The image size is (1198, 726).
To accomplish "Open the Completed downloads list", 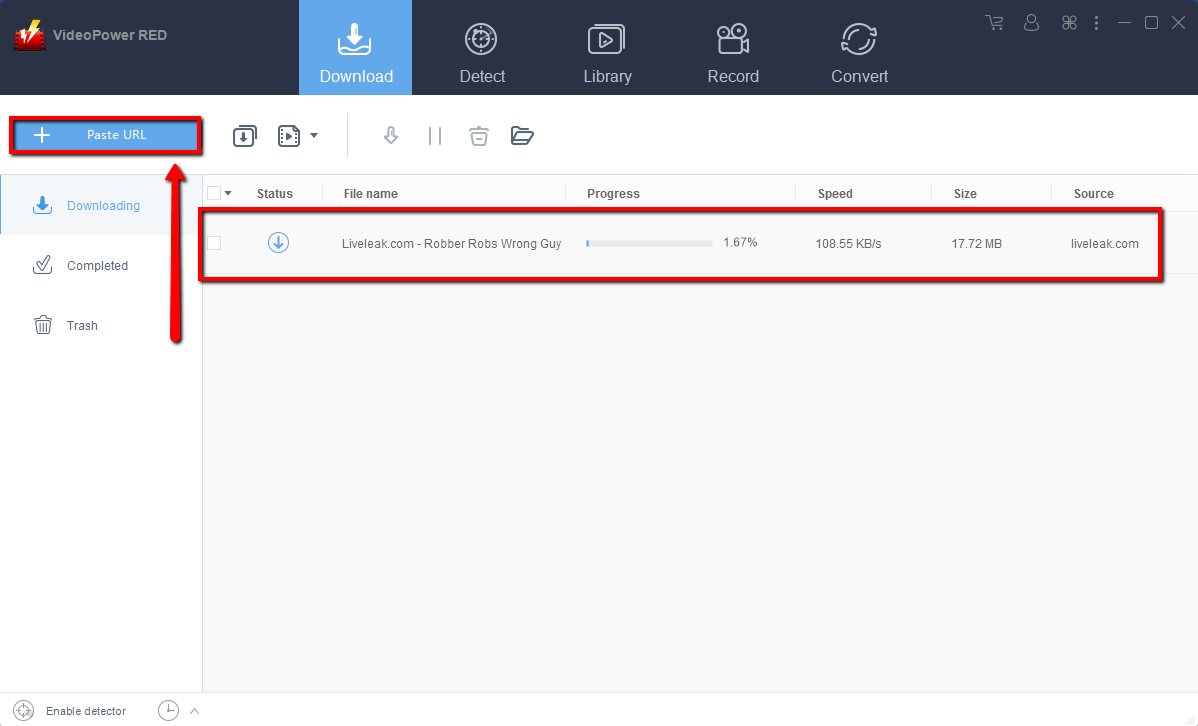I will coord(97,265).
